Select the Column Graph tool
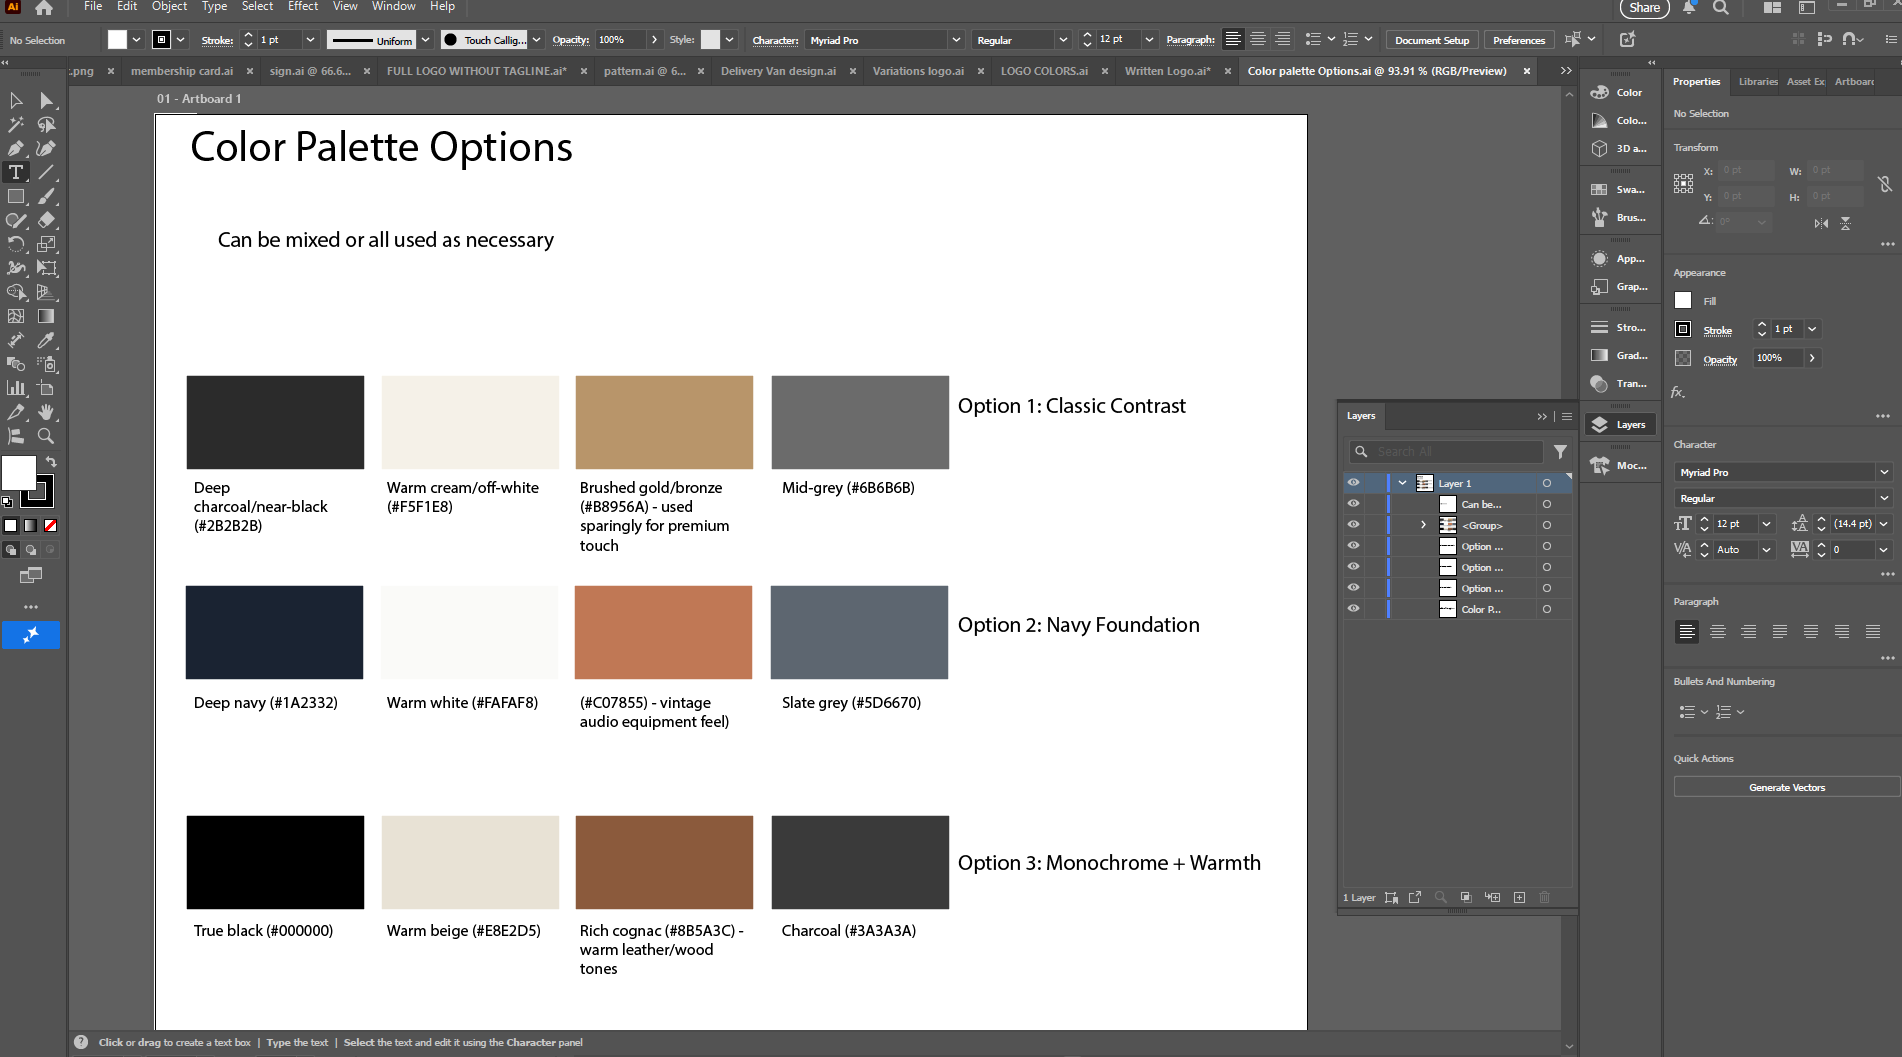This screenshot has height=1057, width=1902. 16,388
